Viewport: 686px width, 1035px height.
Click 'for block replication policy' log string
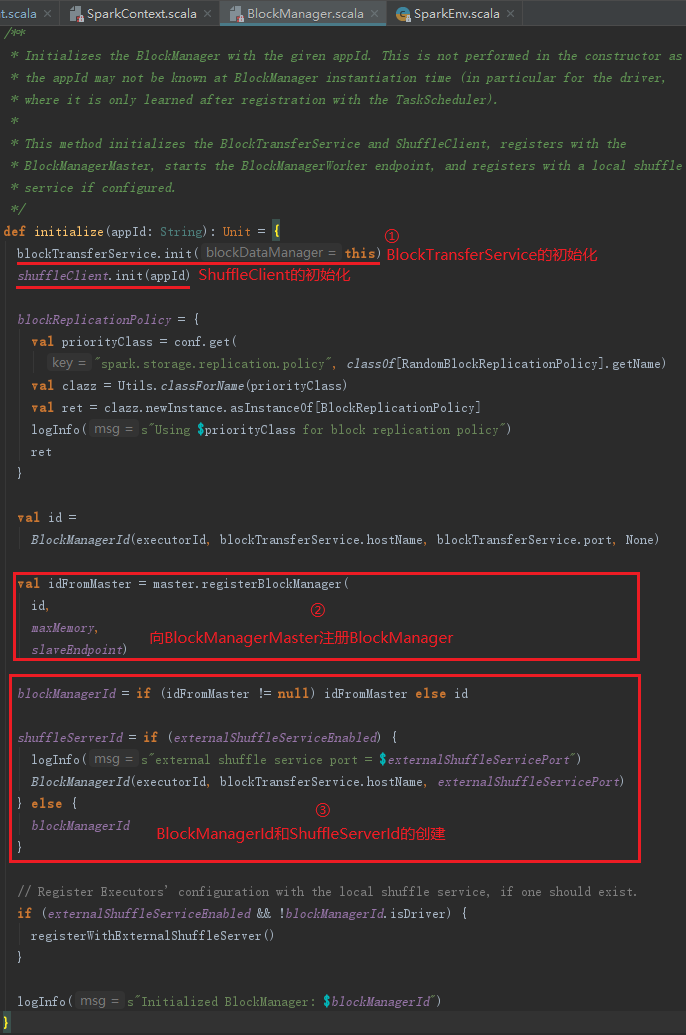400,430
